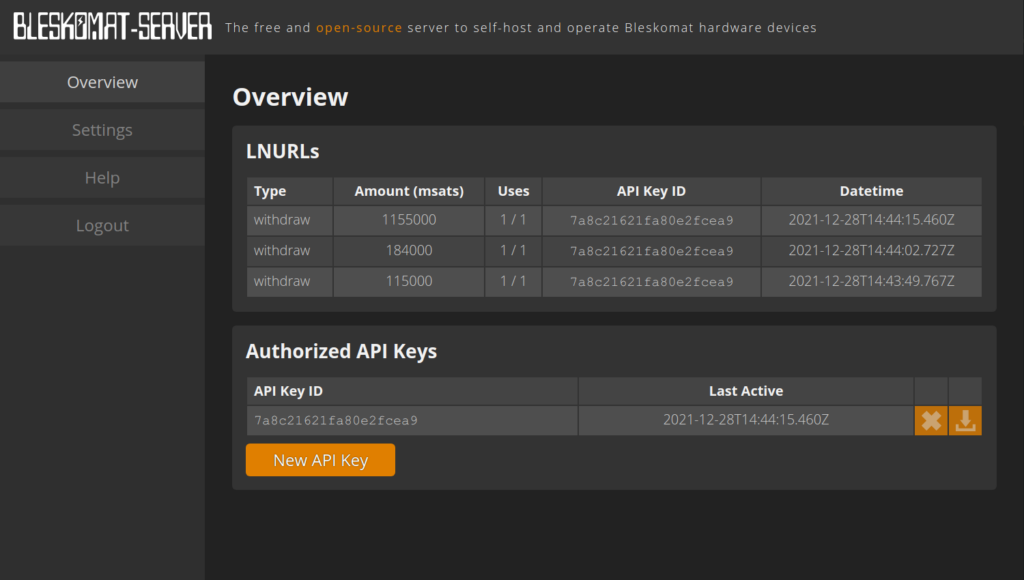Open the Help section
The width and height of the screenshot is (1024, 580).
103,178
